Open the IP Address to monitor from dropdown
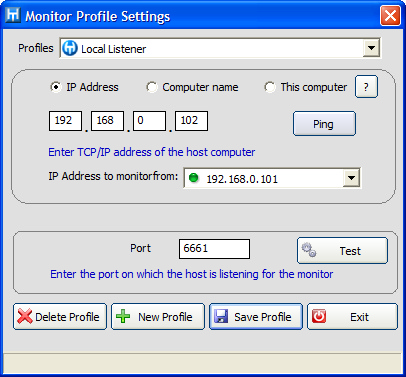406x377 pixels. (x=351, y=178)
